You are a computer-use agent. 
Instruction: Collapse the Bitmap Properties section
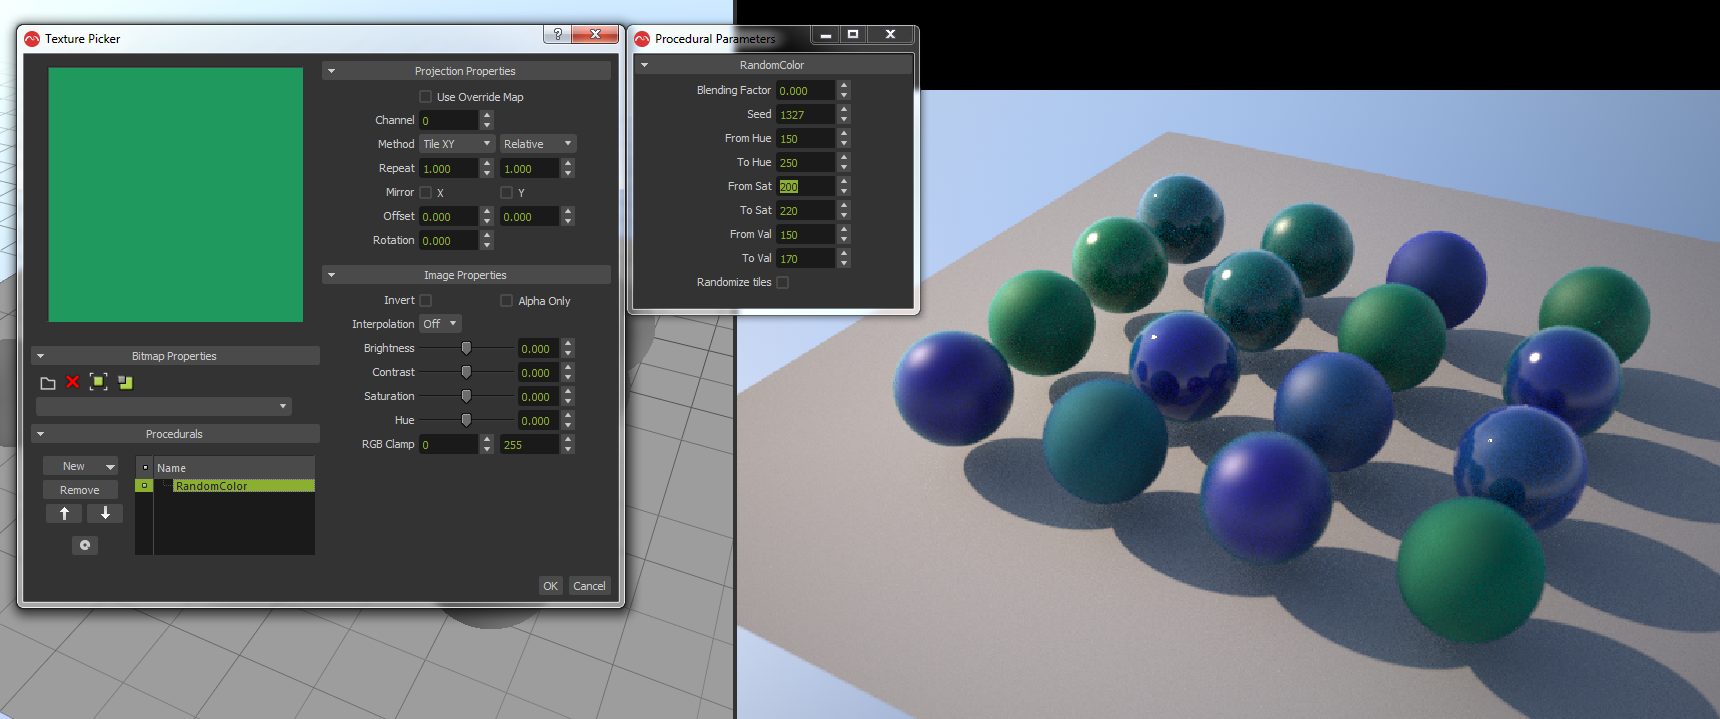point(40,356)
